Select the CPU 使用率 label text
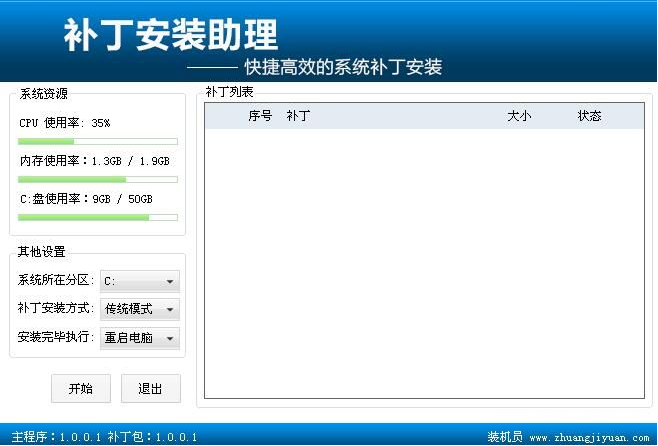This screenshot has height=446, width=658. click(64, 123)
